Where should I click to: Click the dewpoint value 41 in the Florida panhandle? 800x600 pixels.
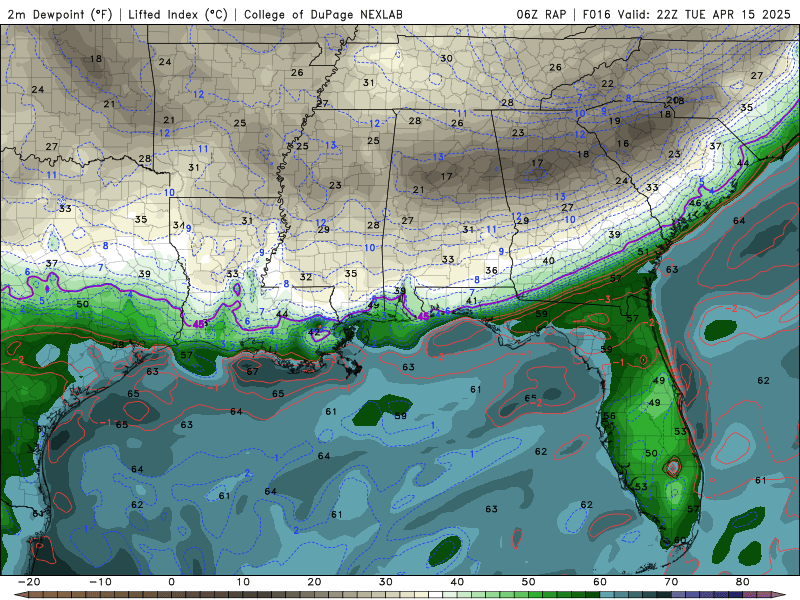(471, 301)
